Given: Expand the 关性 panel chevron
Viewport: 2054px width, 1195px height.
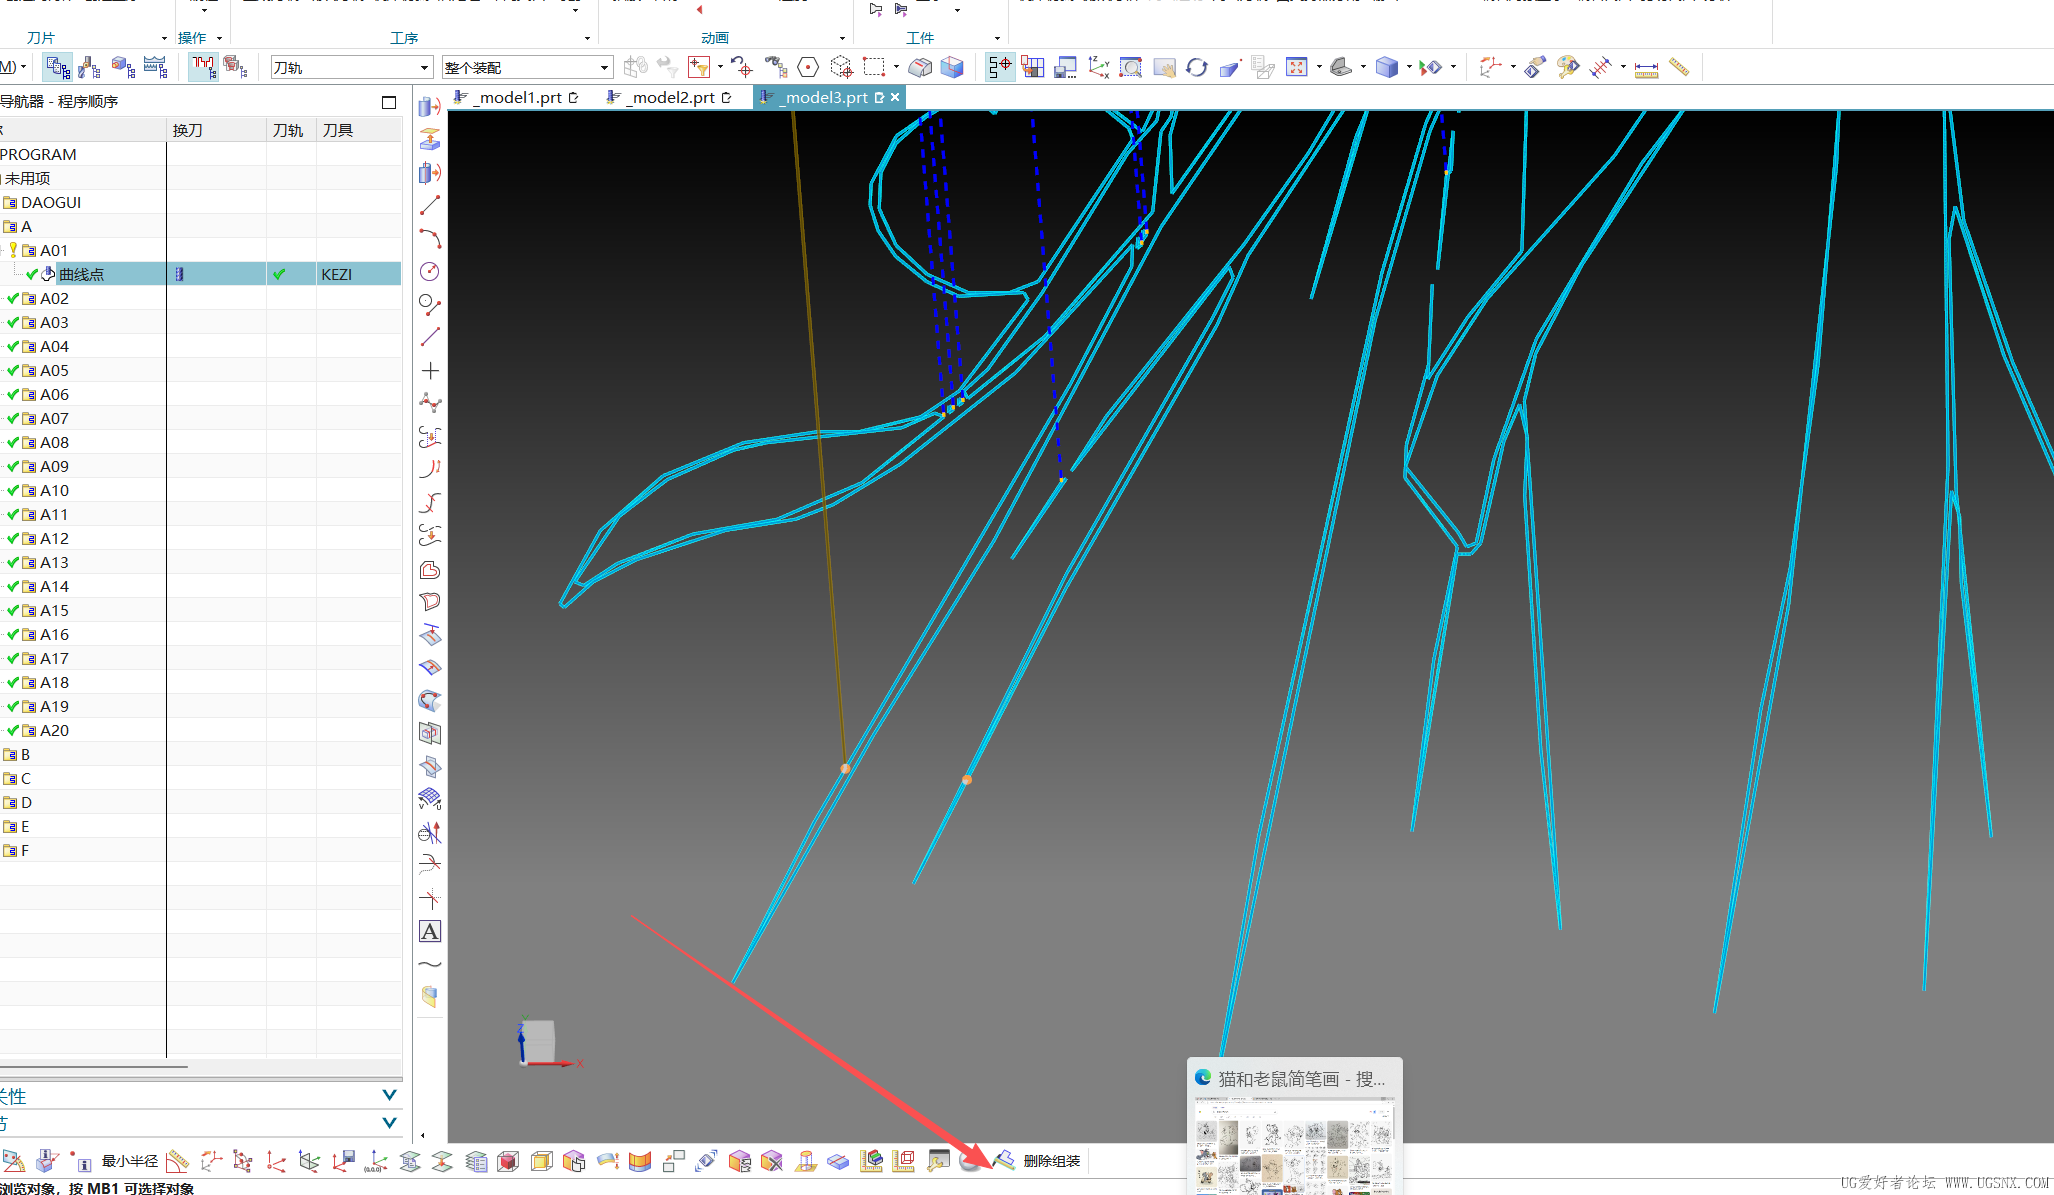Looking at the screenshot, I should pyautogui.click(x=390, y=1096).
